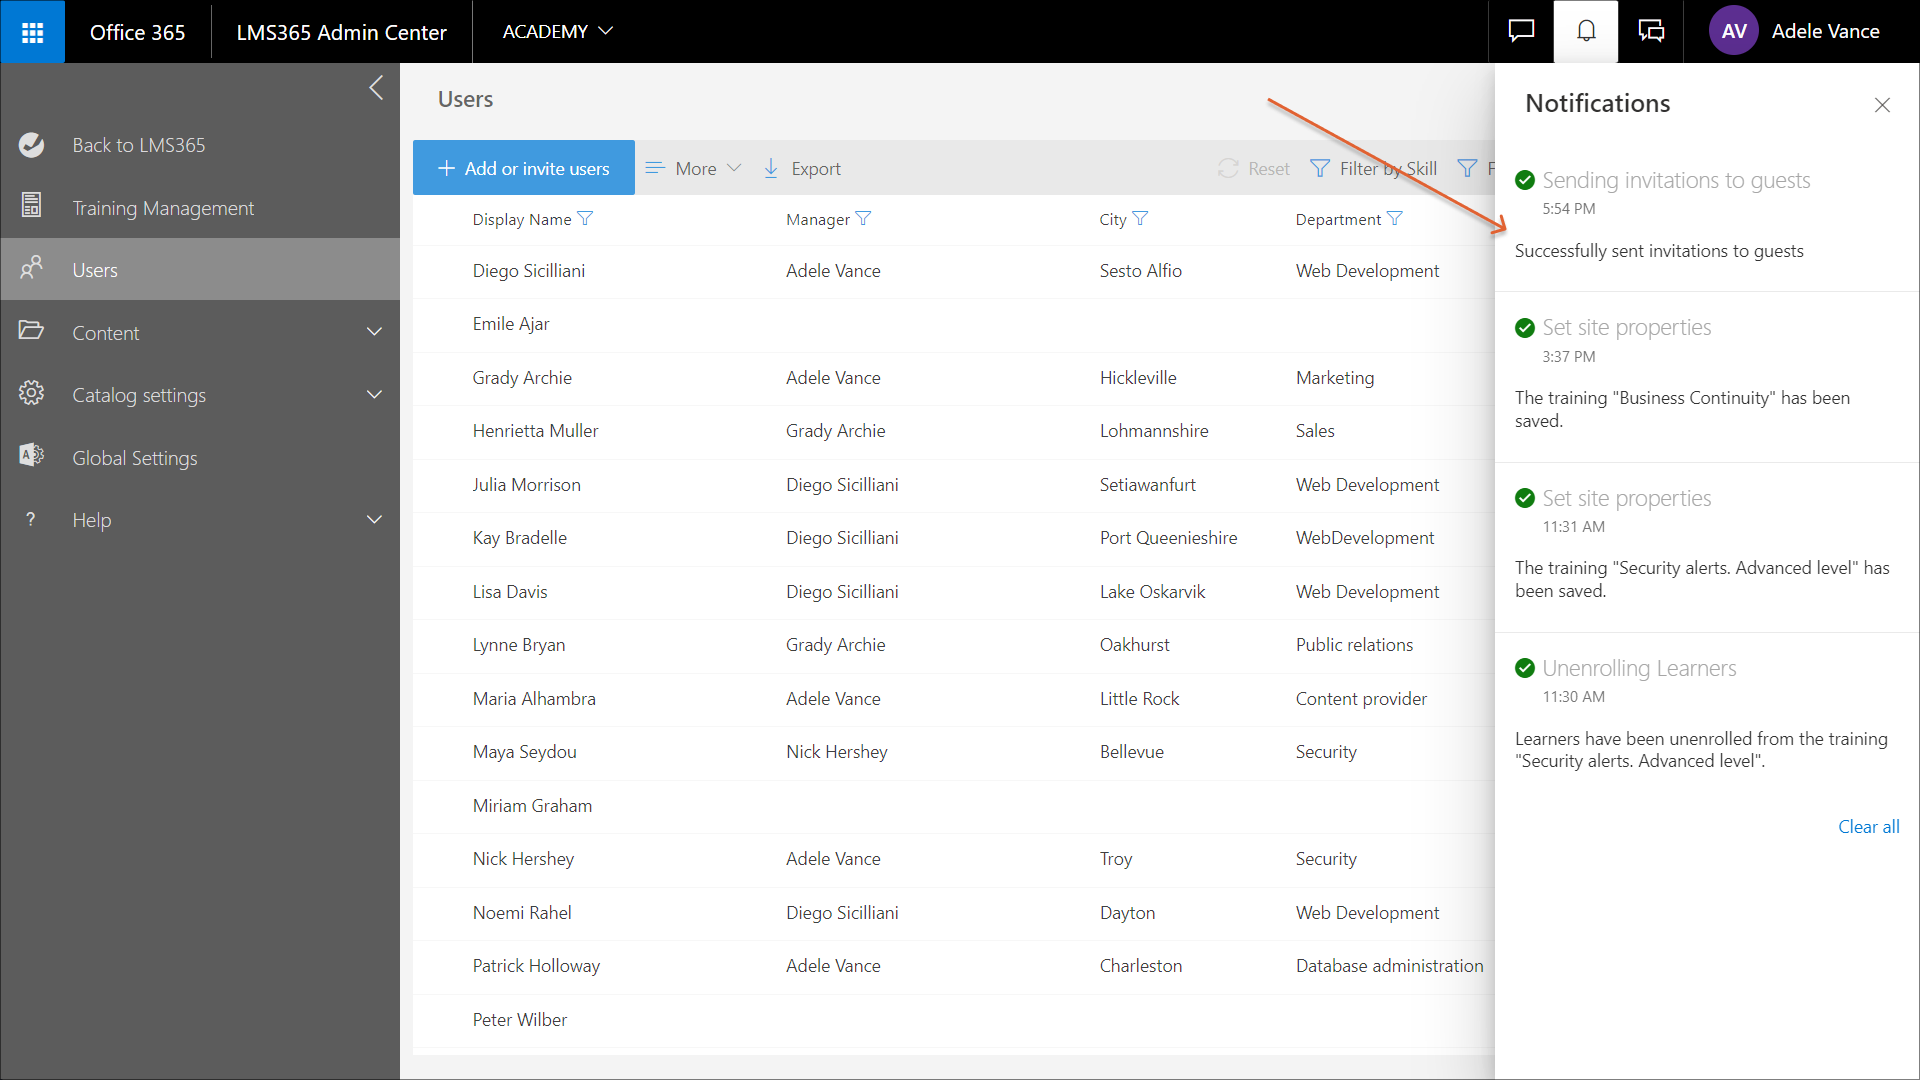
Task: Open the ACADEMY catalog dropdown
Action: (557, 32)
